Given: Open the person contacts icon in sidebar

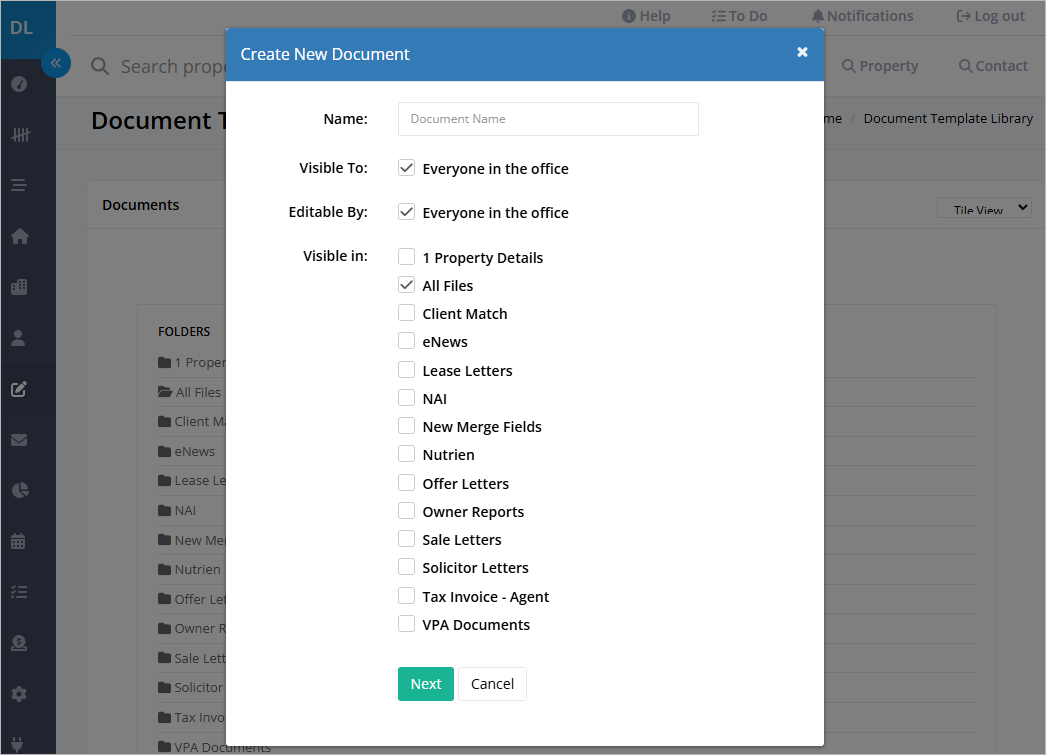Looking at the screenshot, I should 19,338.
